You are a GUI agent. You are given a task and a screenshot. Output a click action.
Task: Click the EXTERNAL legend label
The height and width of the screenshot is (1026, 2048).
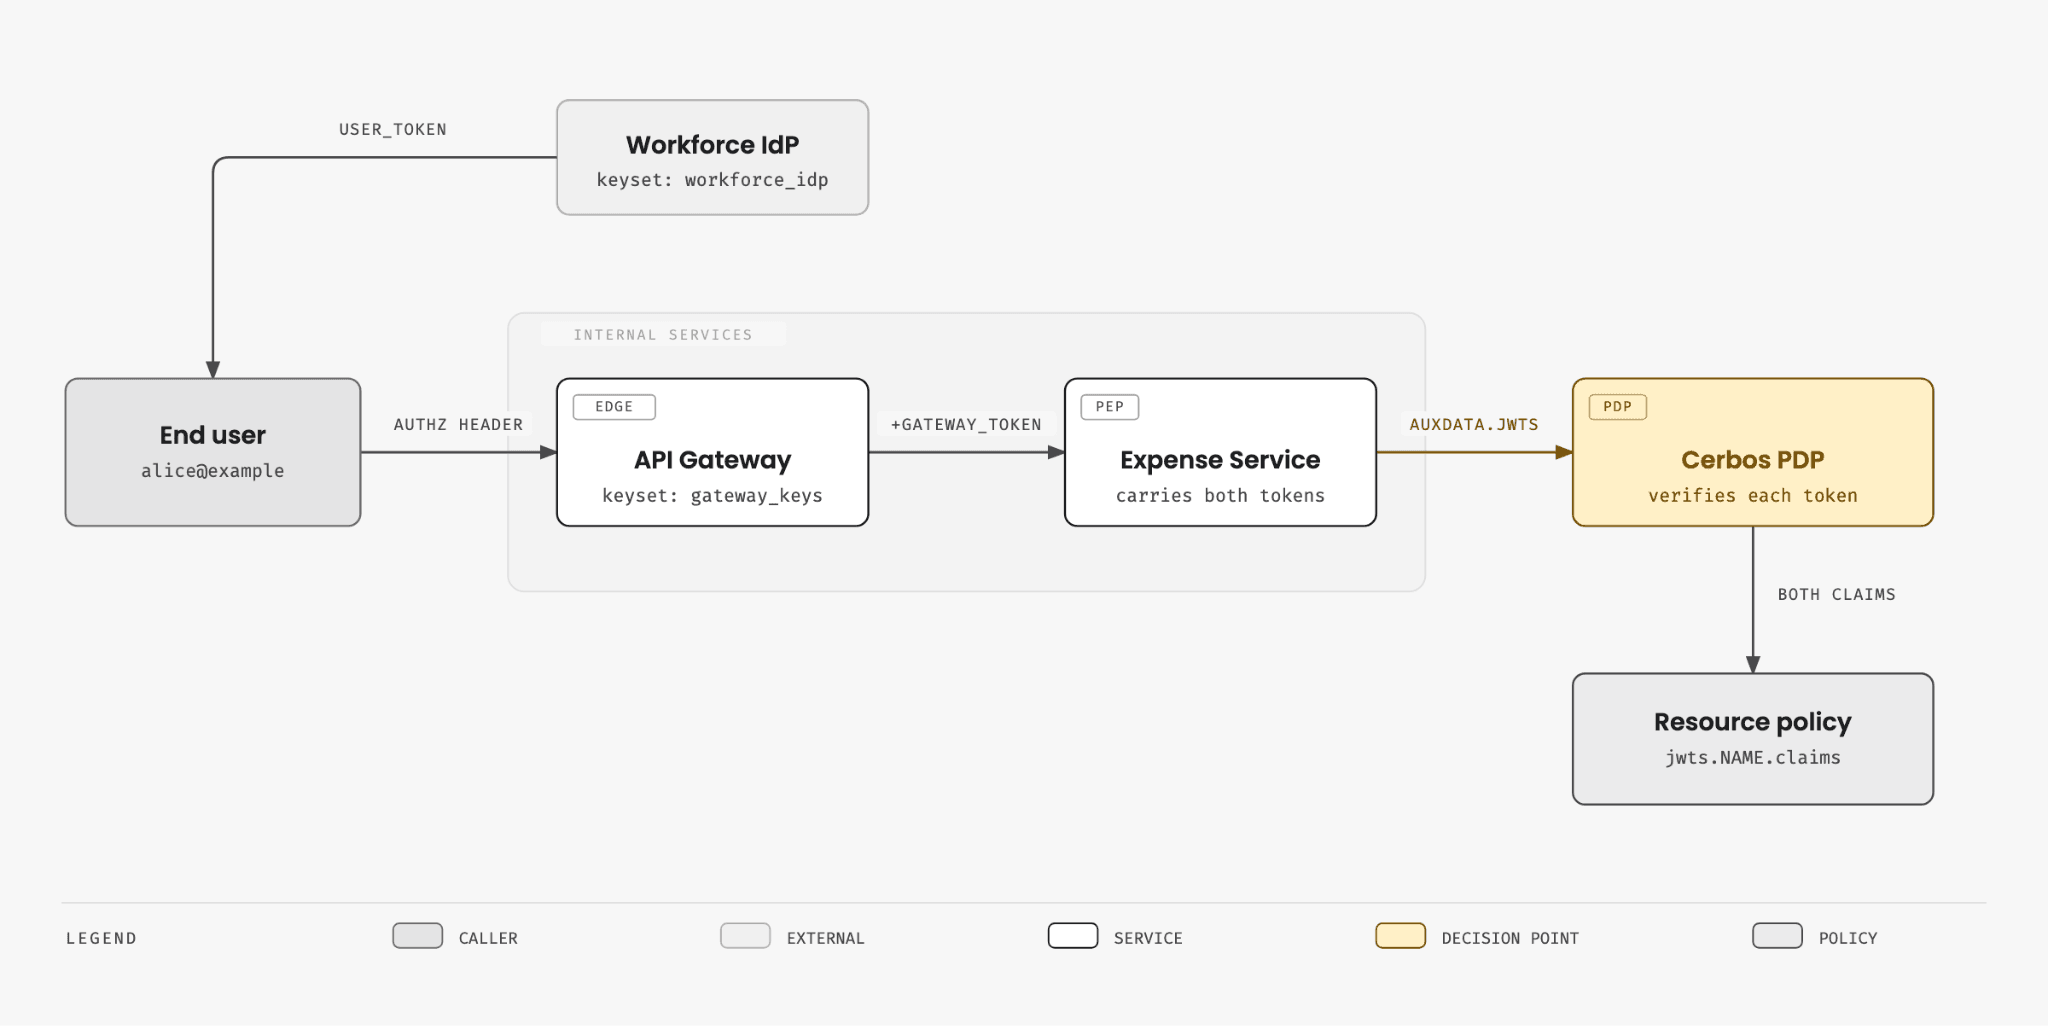826,939
